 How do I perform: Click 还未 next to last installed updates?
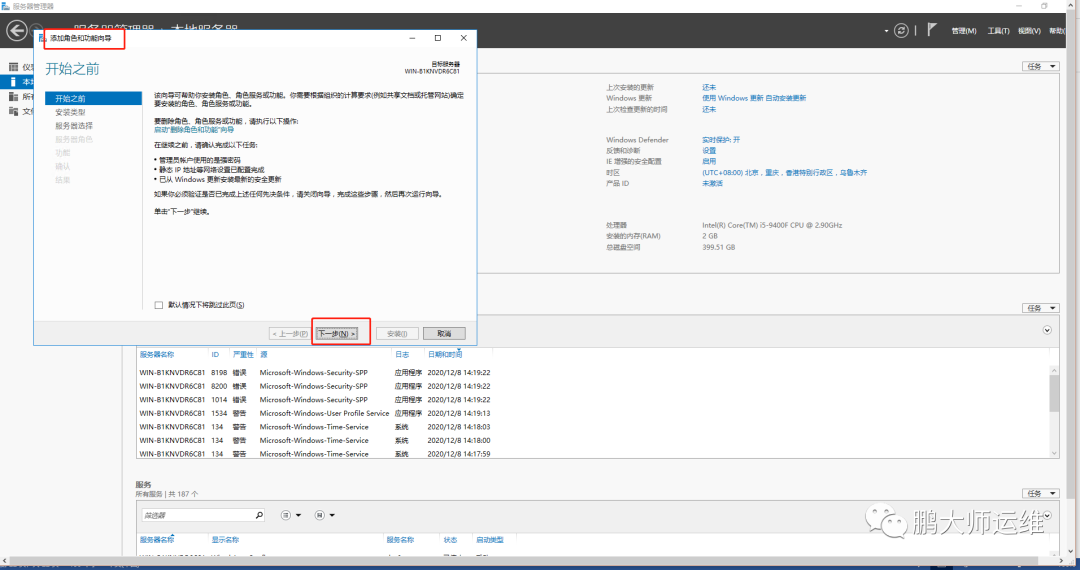tap(709, 87)
